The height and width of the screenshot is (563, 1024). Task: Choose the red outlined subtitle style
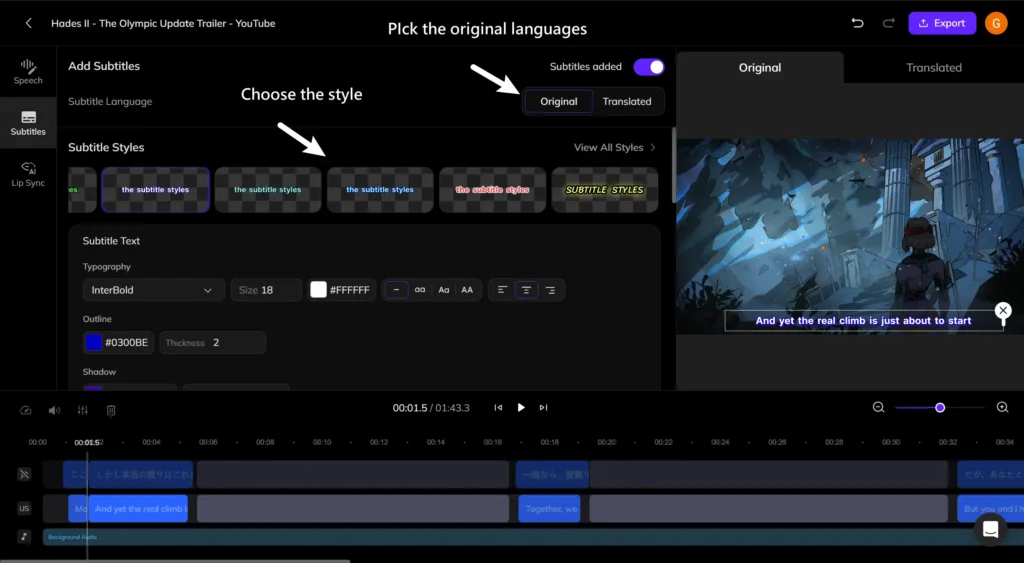492,189
